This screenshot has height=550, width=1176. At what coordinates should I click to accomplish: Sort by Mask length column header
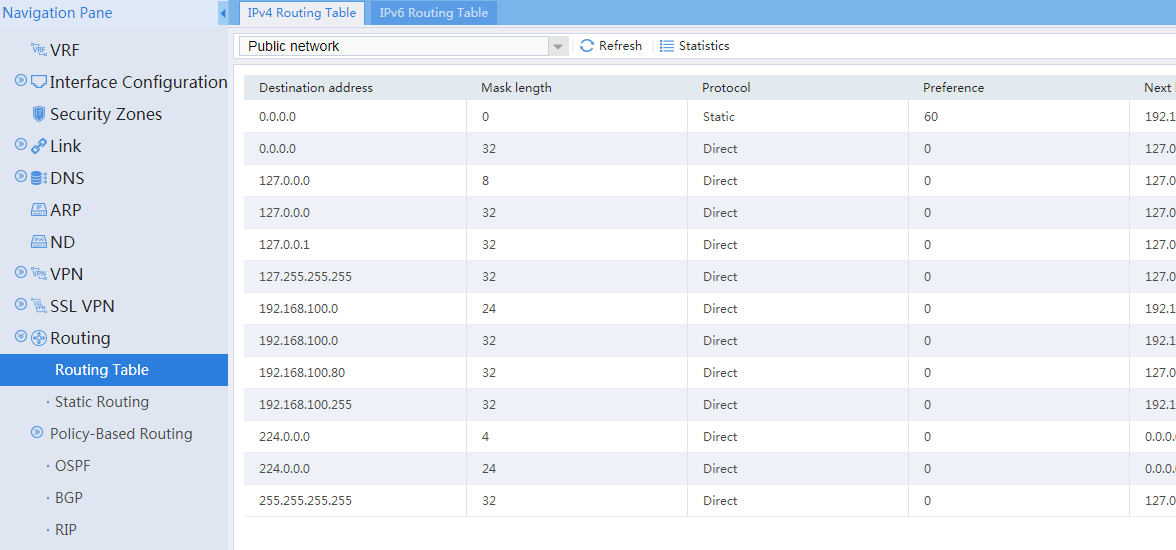coord(516,88)
